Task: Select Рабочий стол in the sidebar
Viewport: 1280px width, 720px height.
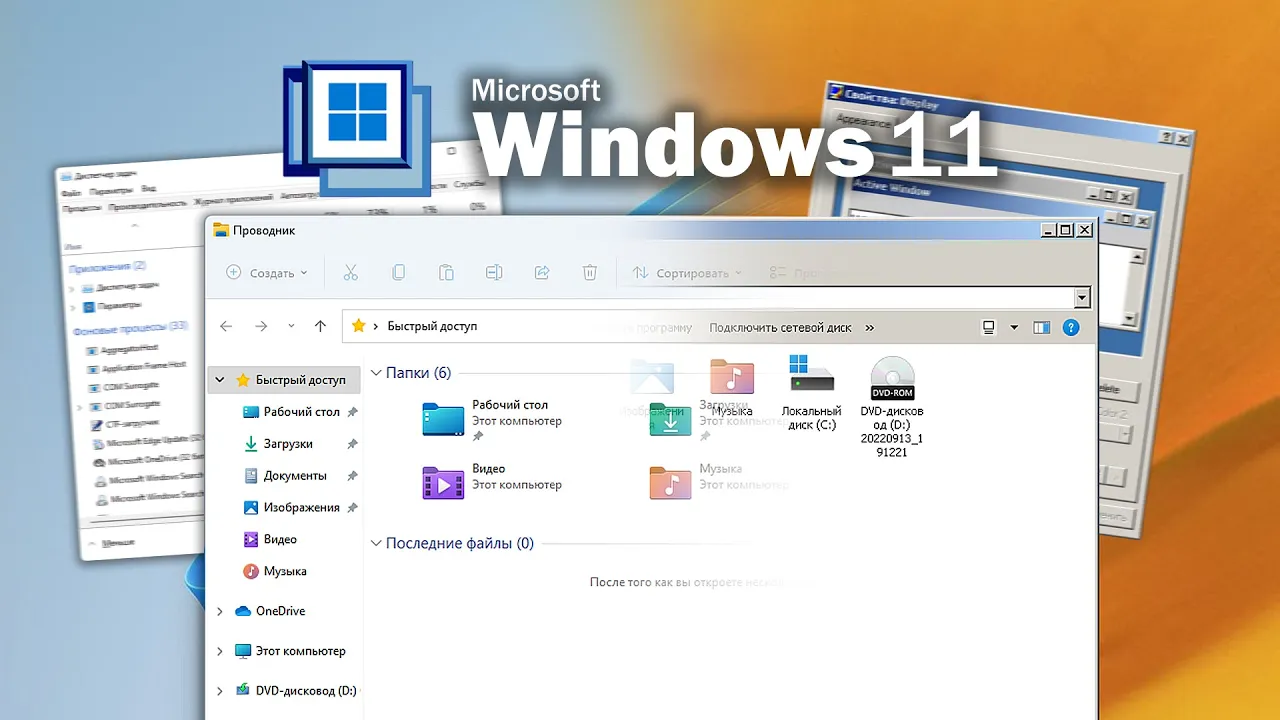Action: tap(301, 412)
